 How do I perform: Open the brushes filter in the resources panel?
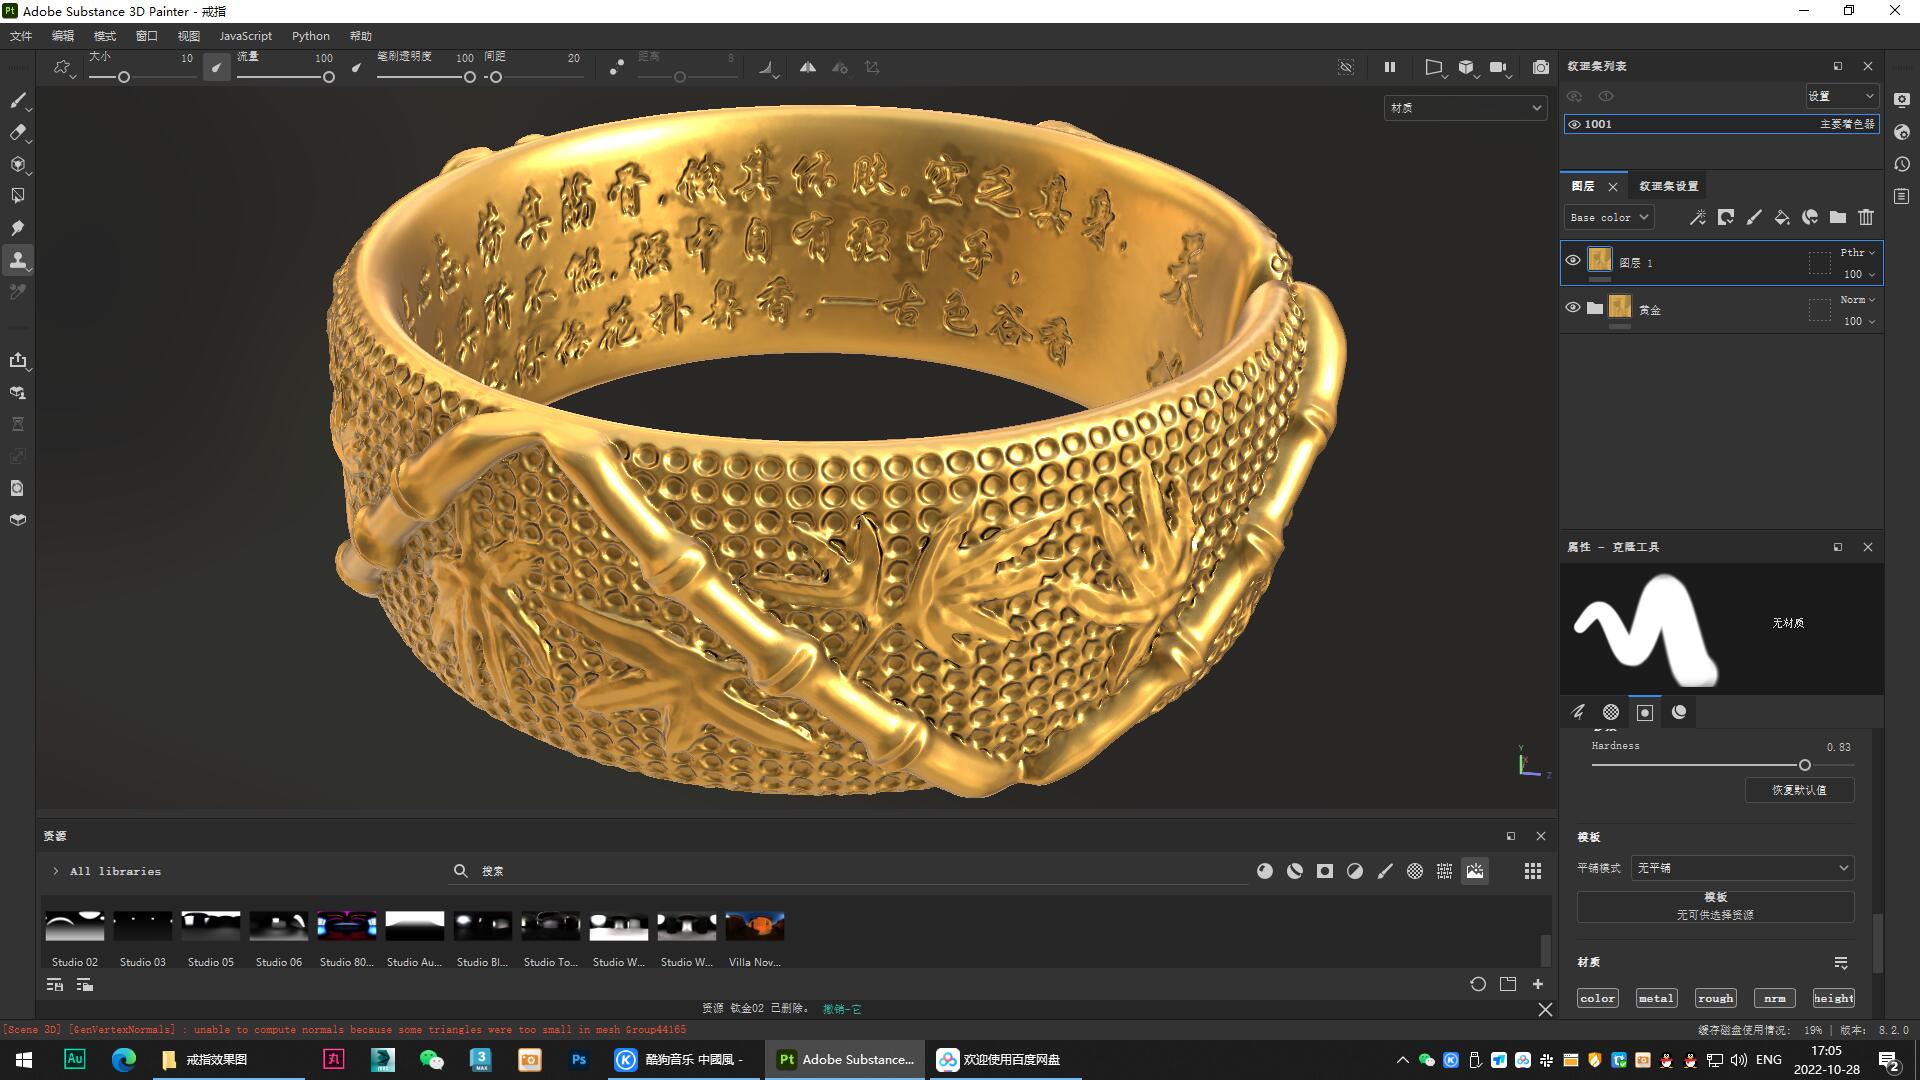1385,871
